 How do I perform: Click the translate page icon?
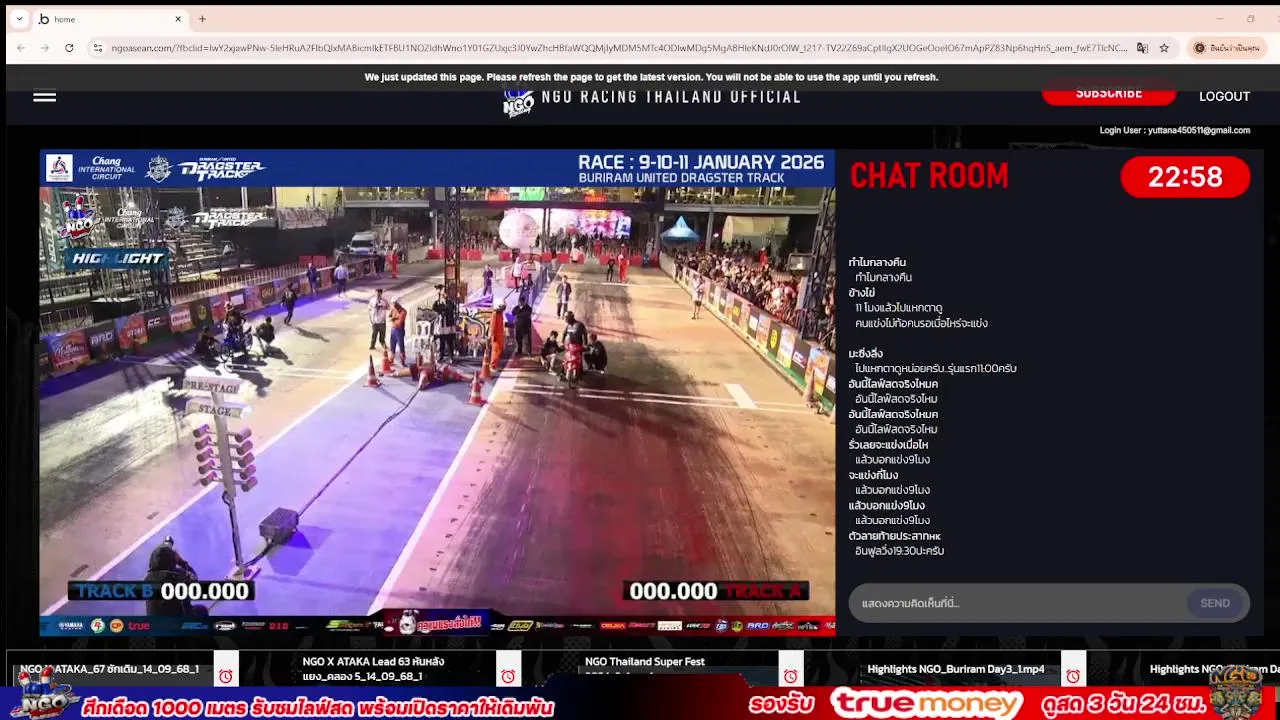point(1142,48)
